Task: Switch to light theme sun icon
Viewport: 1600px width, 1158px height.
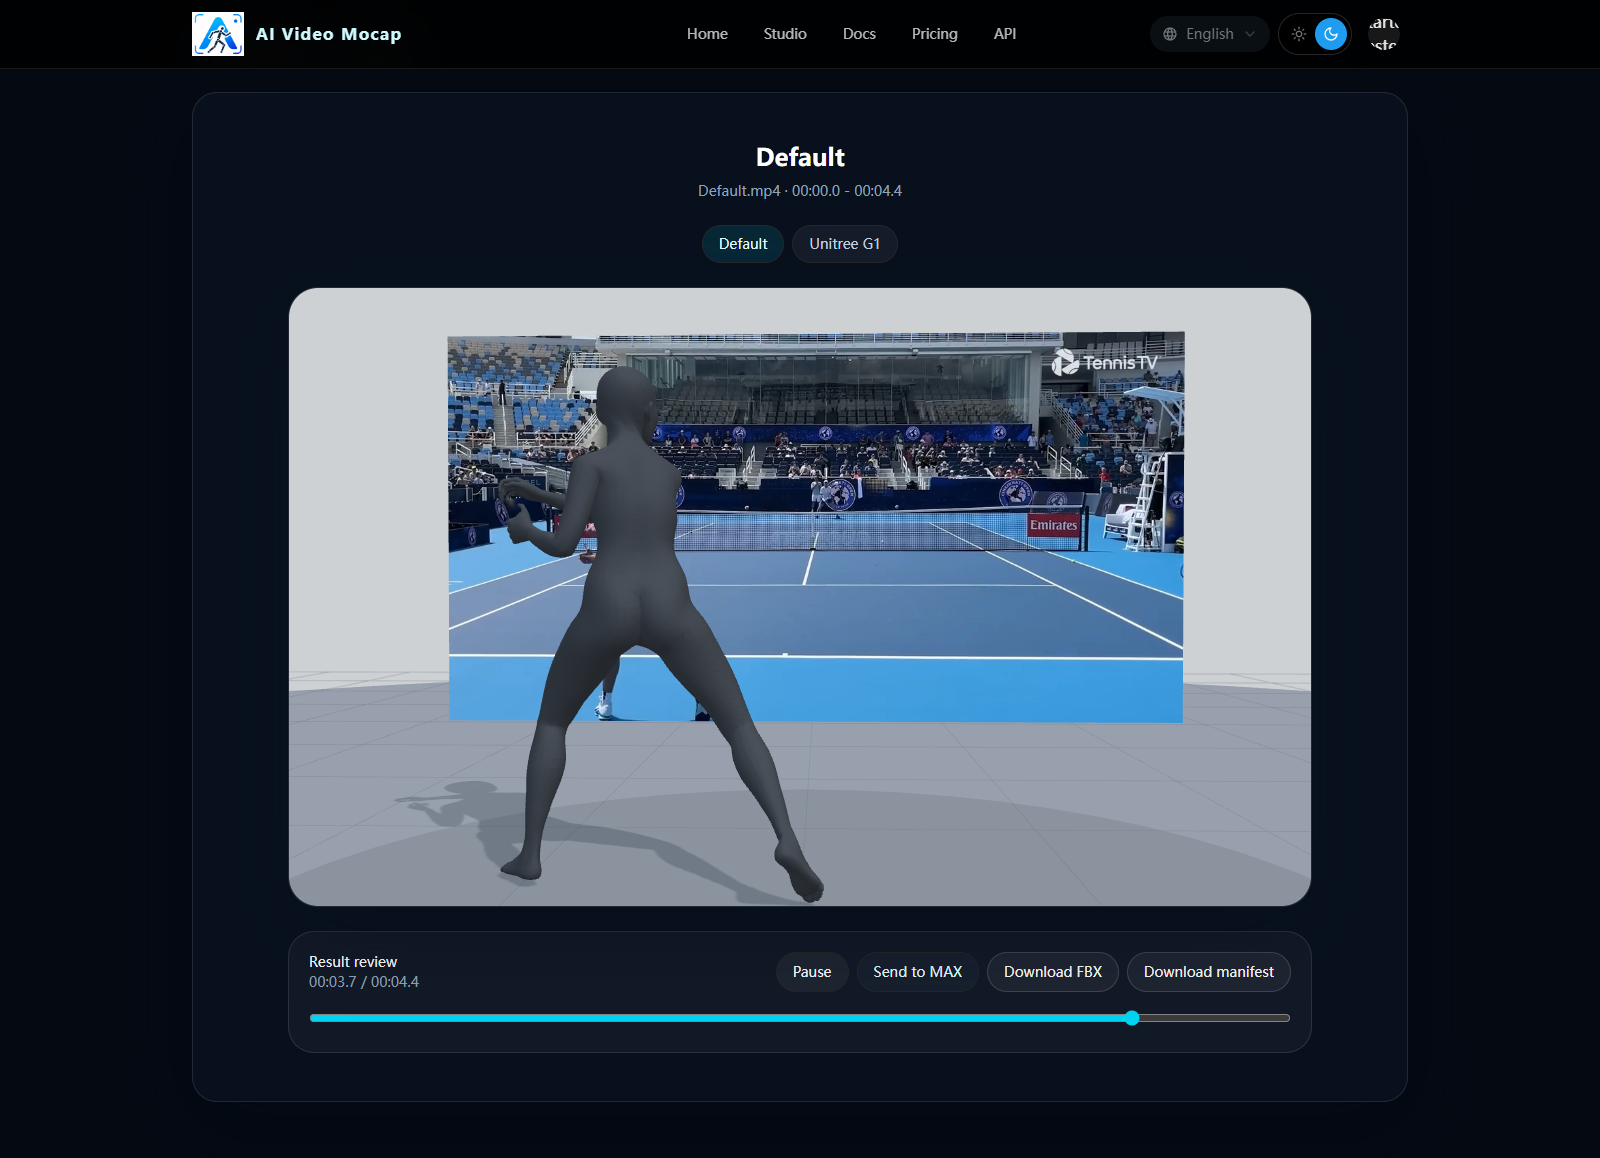Action: [1299, 34]
